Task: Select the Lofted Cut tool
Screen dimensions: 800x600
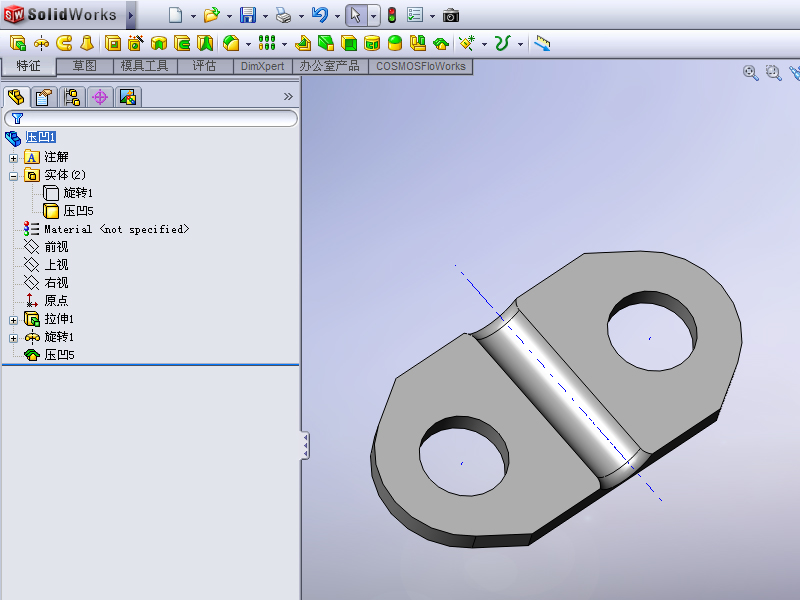Action: click(205, 43)
